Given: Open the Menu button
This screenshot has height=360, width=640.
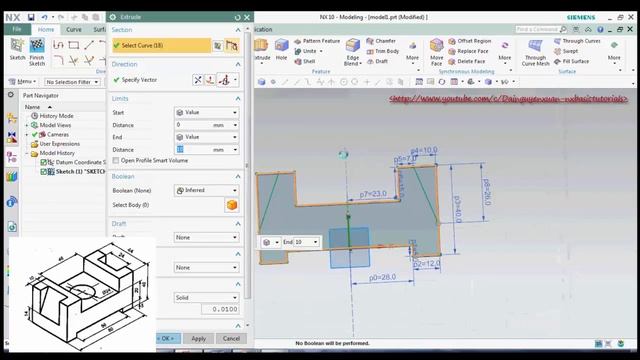Looking at the screenshot, I should tap(23, 82).
